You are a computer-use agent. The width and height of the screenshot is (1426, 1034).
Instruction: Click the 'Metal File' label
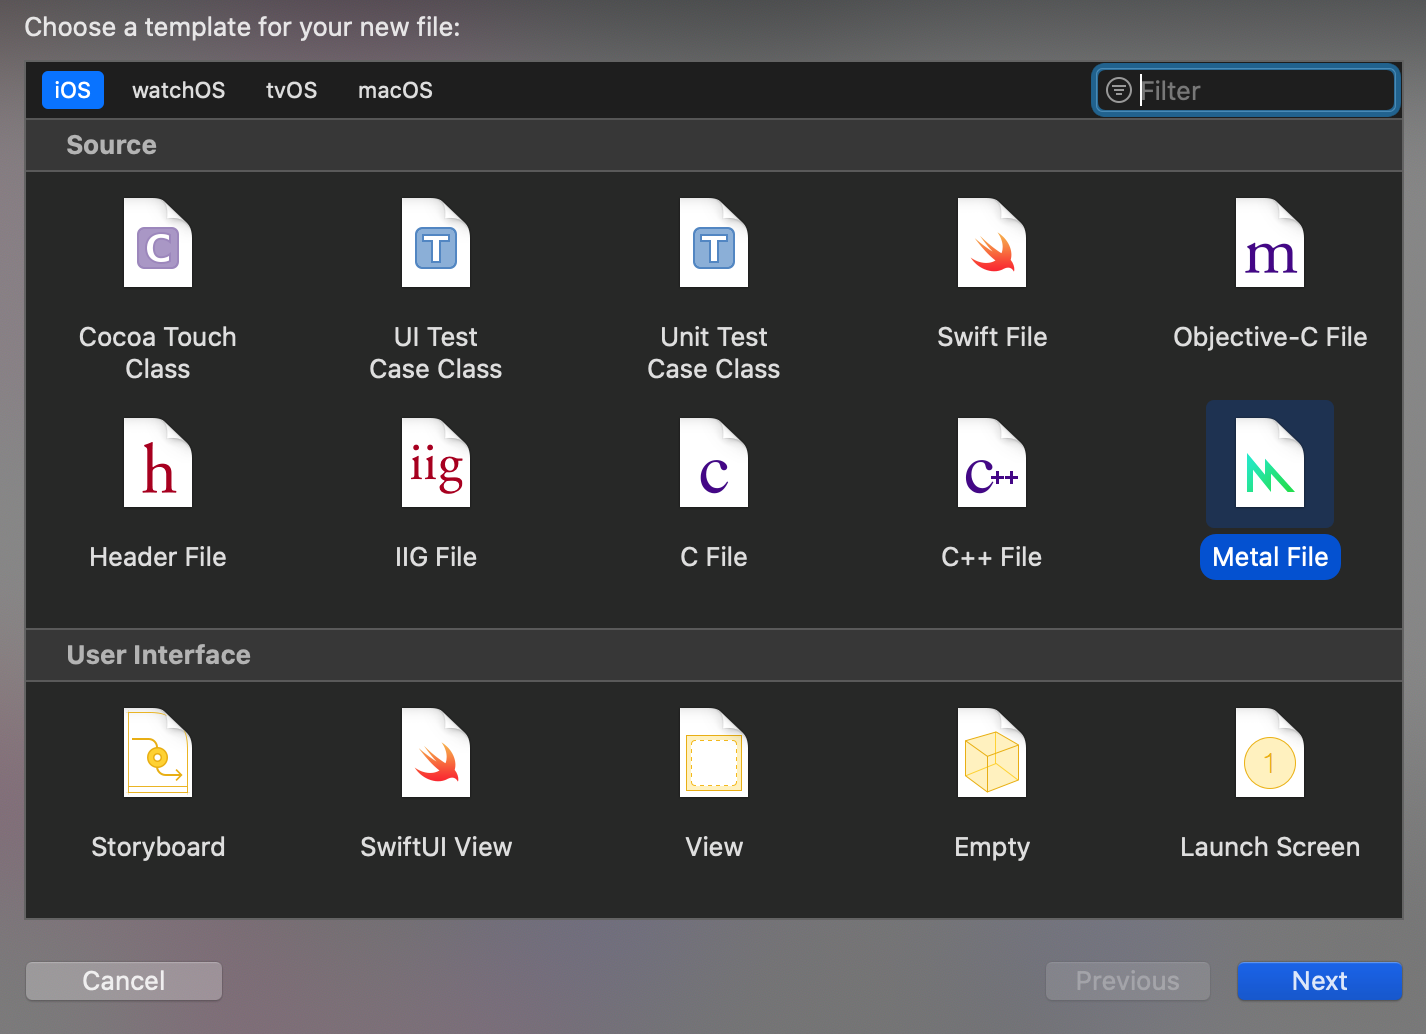pyautogui.click(x=1270, y=557)
